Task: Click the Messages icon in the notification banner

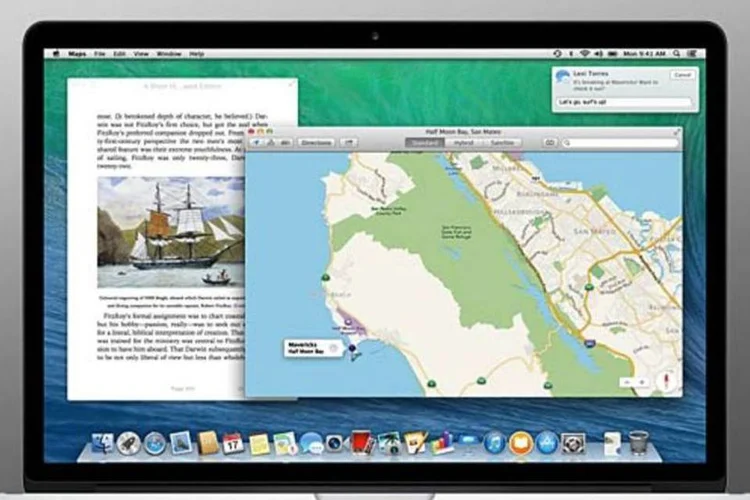Action: (563, 77)
